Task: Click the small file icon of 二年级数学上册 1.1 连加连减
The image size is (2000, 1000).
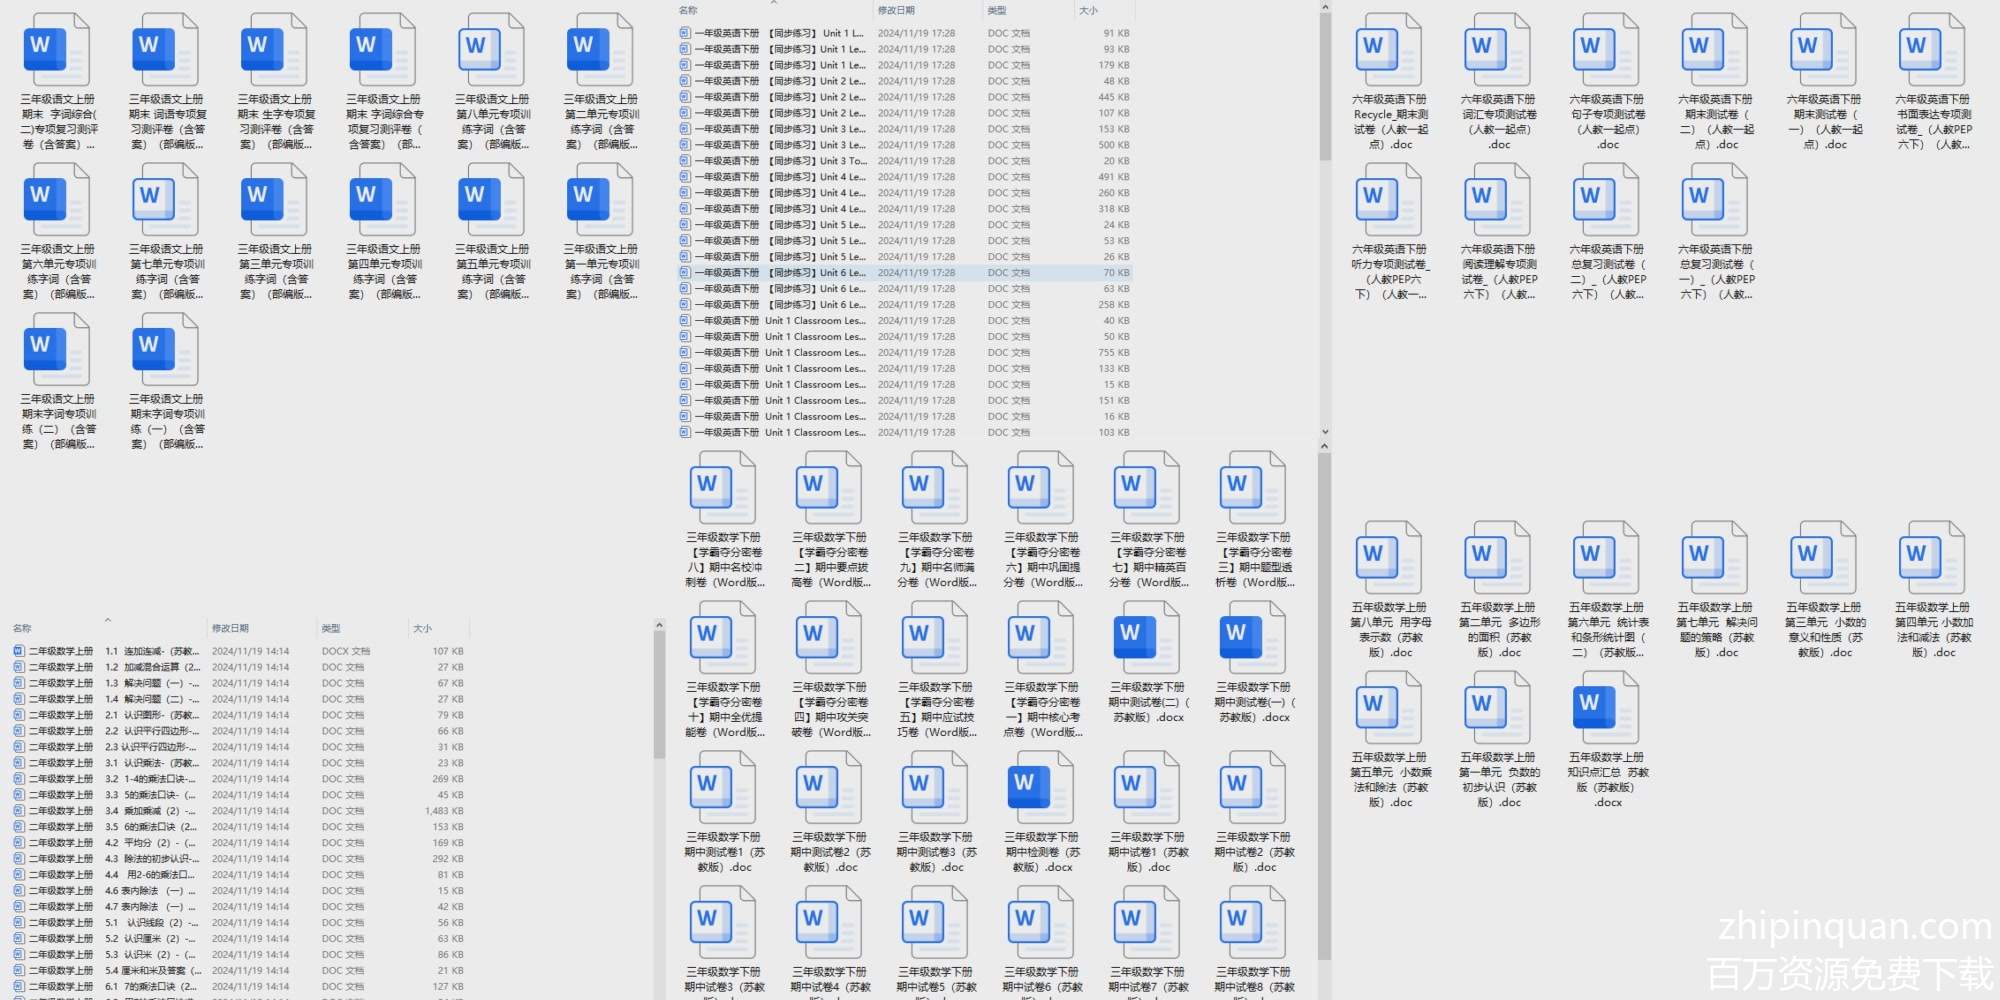Action: click(x=19, y=651)
